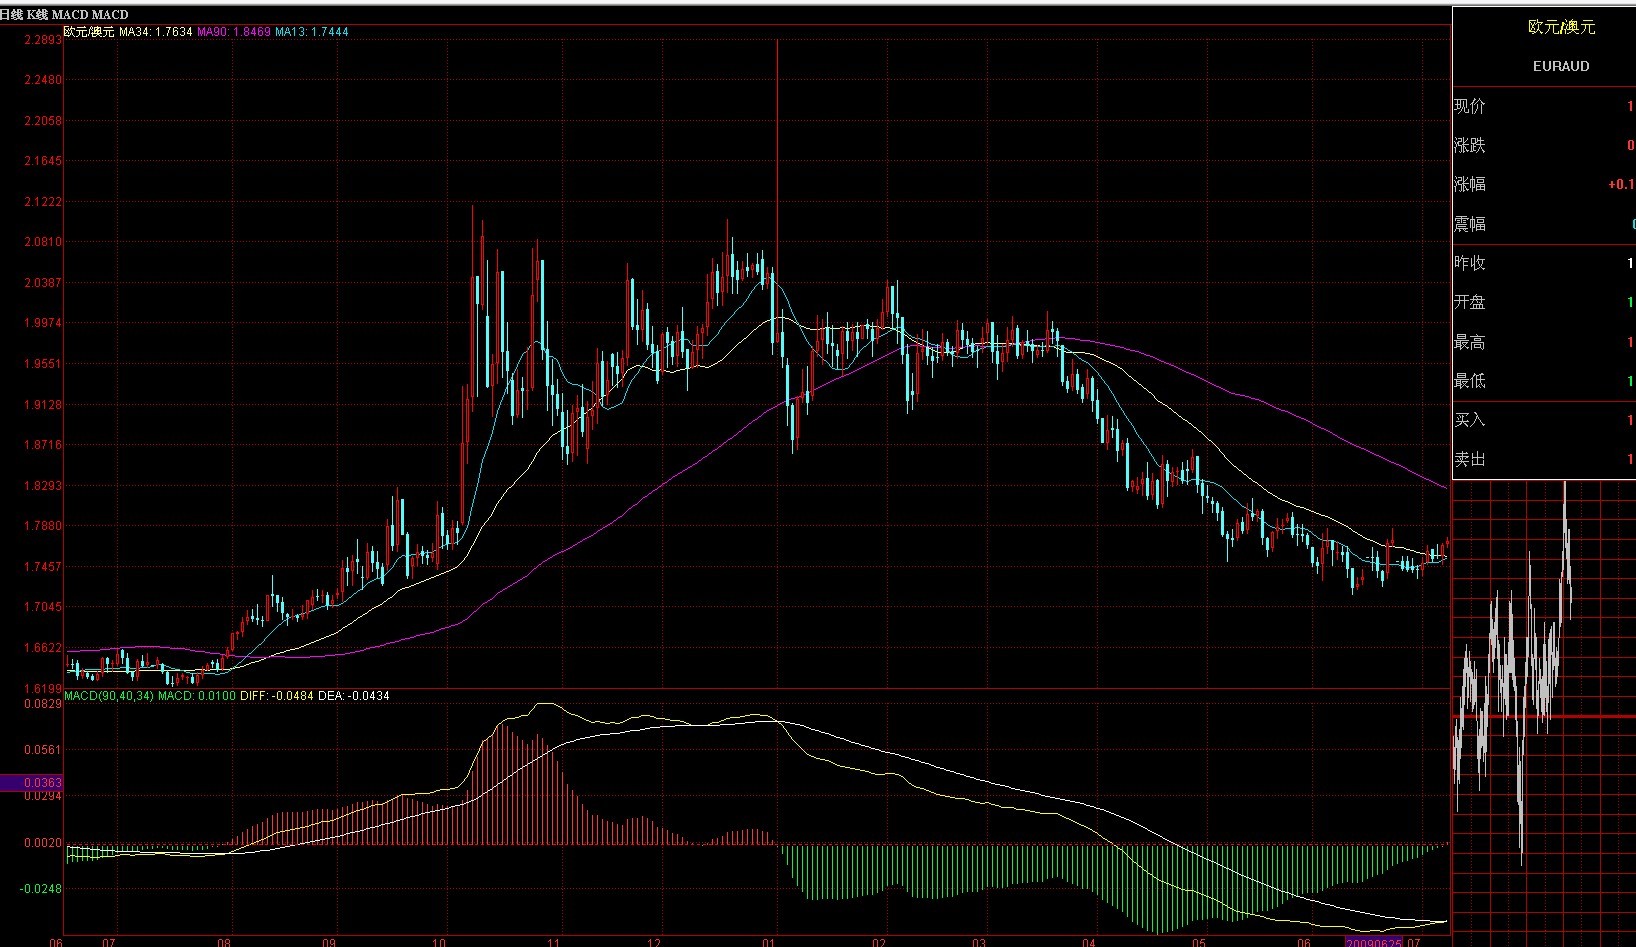Click the 03 month label on the time axis
Screen dimensions: 1636x947
tap(979, 942)
